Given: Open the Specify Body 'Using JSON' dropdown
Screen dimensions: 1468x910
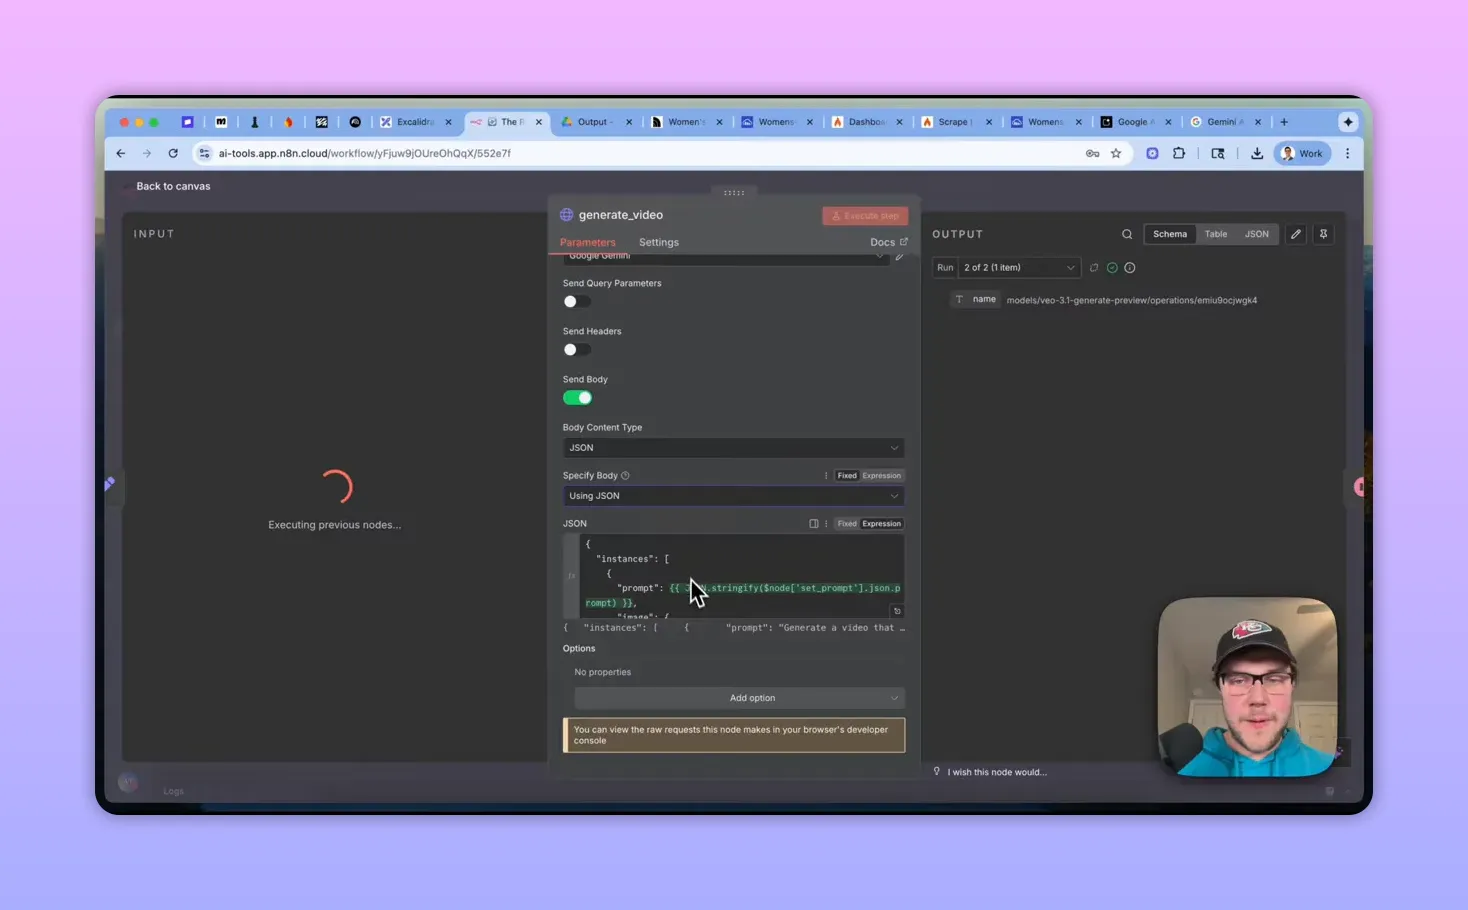Looking at the screenshot, I should (x=733, y=496).
